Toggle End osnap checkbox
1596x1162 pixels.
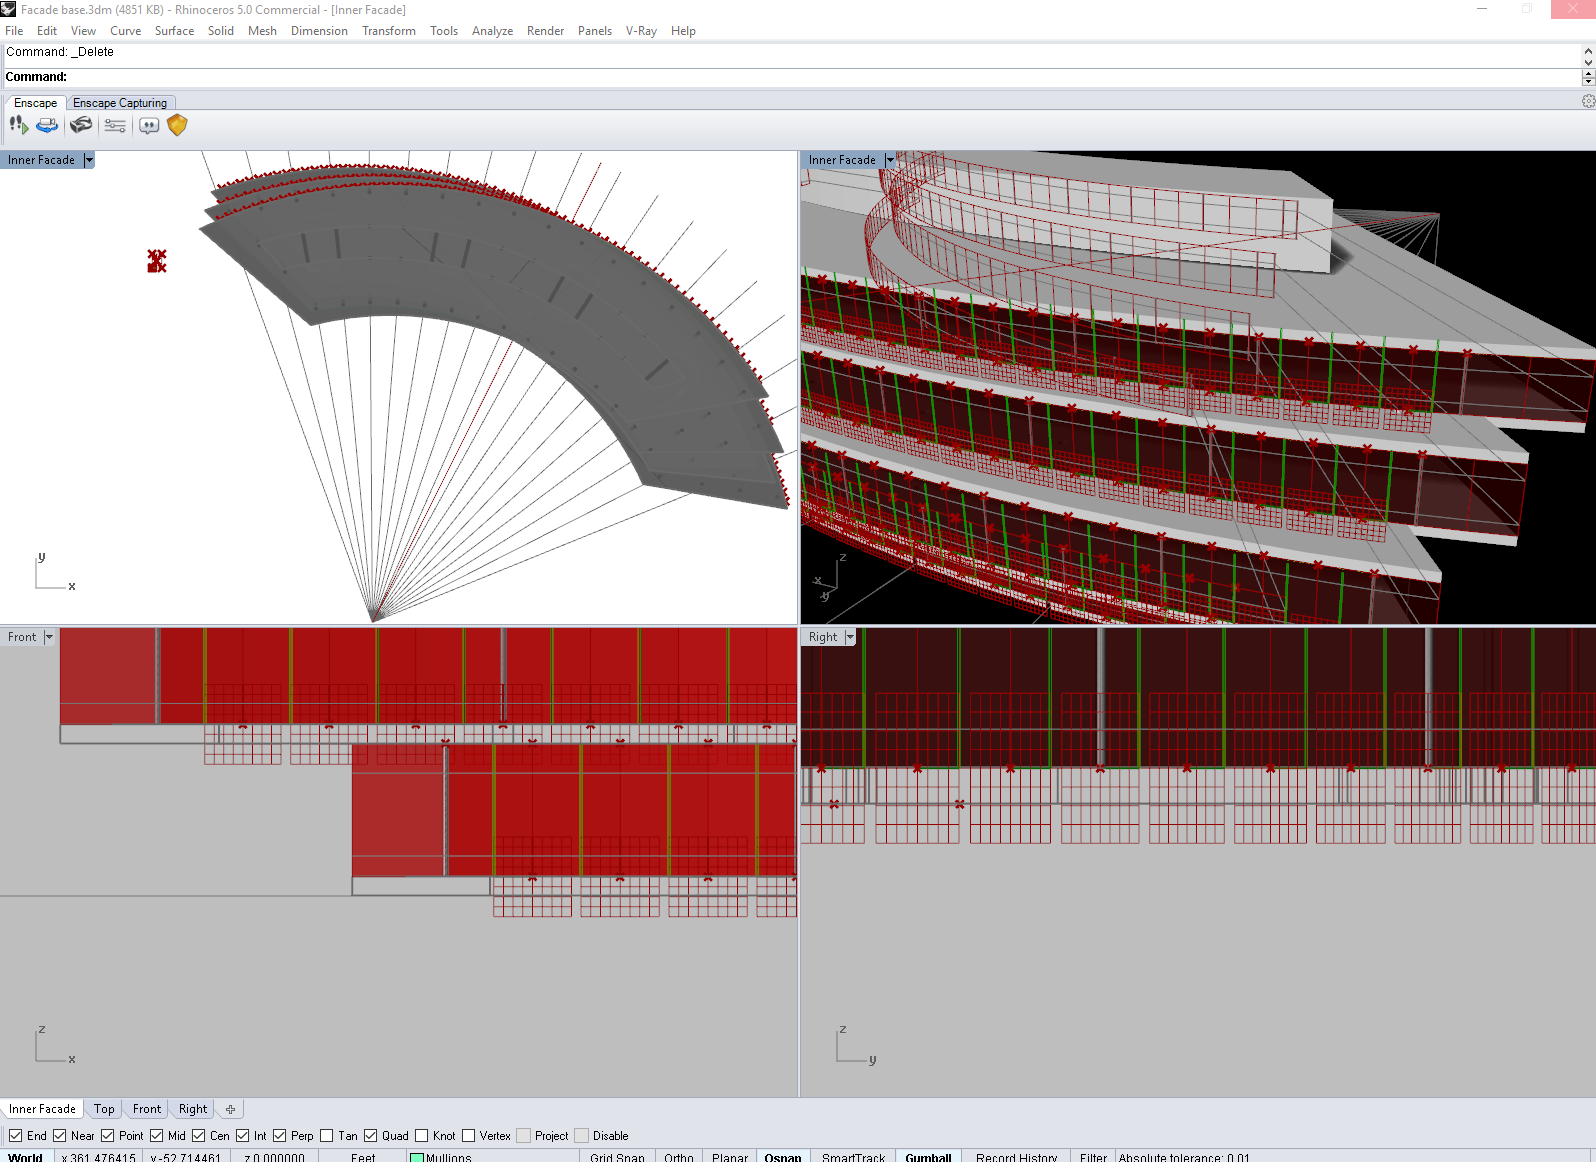15,1136
